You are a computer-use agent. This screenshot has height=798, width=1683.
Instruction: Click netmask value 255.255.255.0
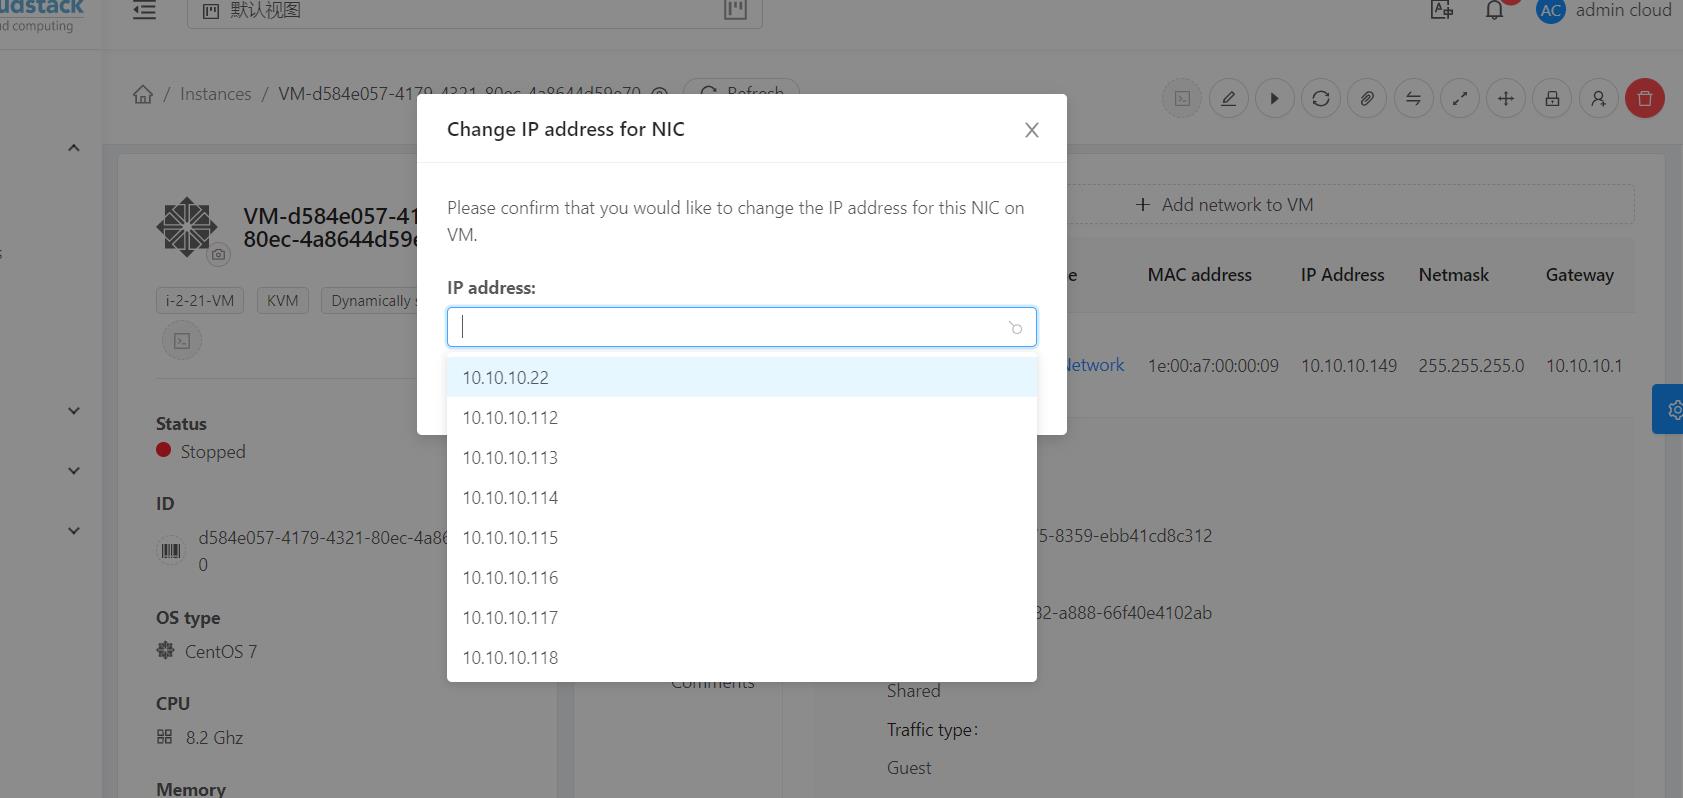[x=1471, y=366]
